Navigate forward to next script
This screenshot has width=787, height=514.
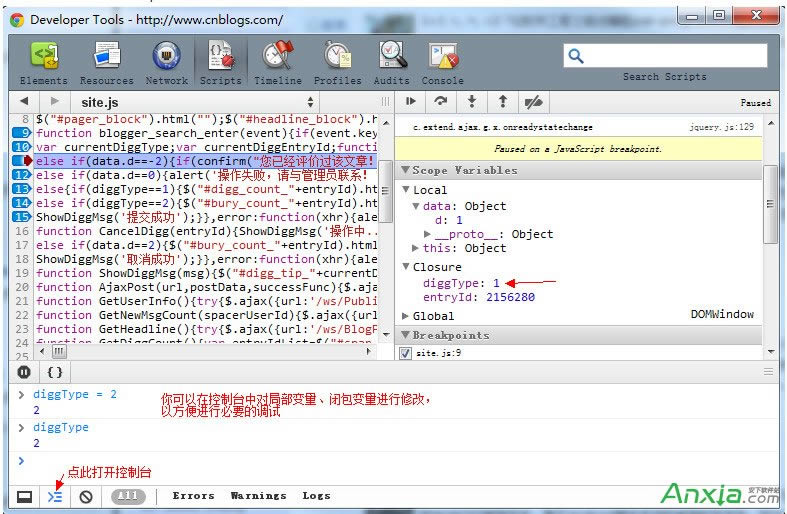[54, 101]
